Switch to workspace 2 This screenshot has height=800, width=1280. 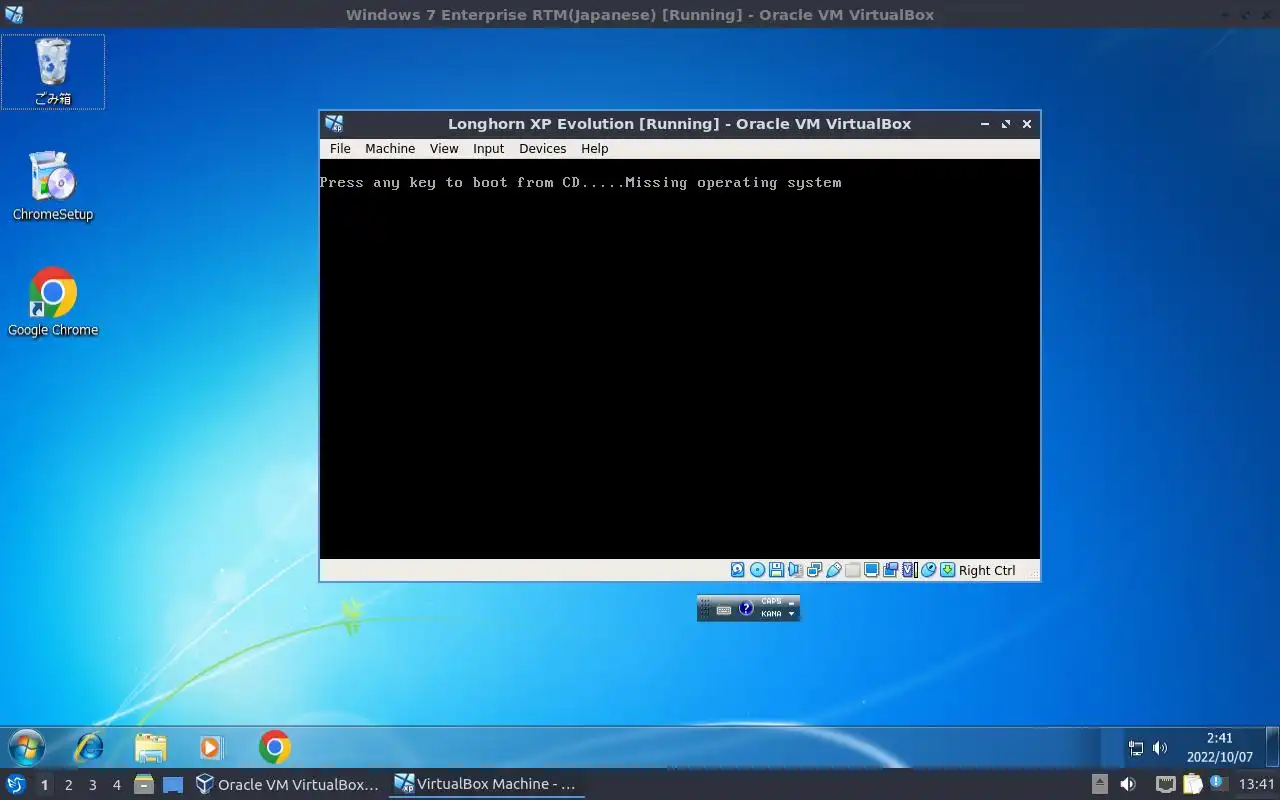pos(68,785)
